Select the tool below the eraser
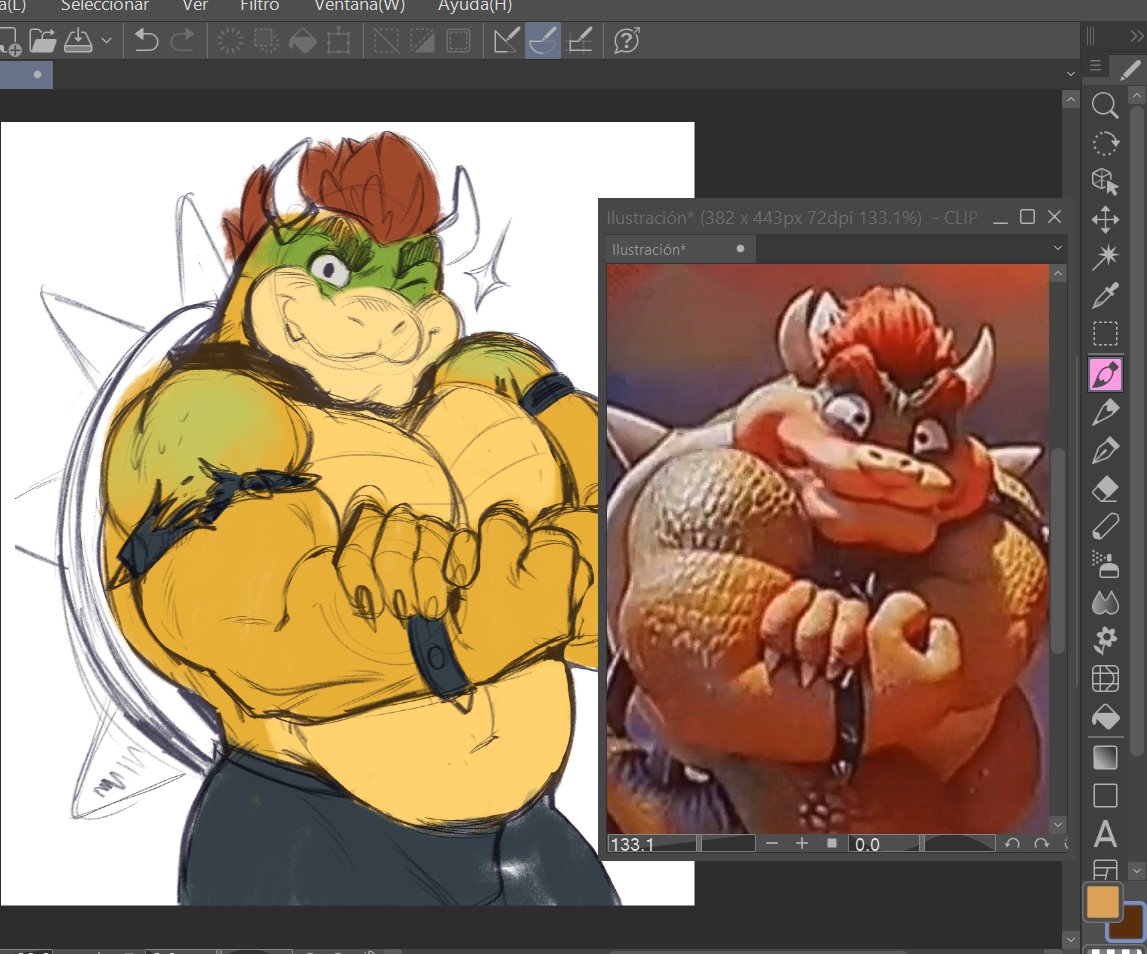Viewport: 1147px width, 954px height. (1105, 527)
